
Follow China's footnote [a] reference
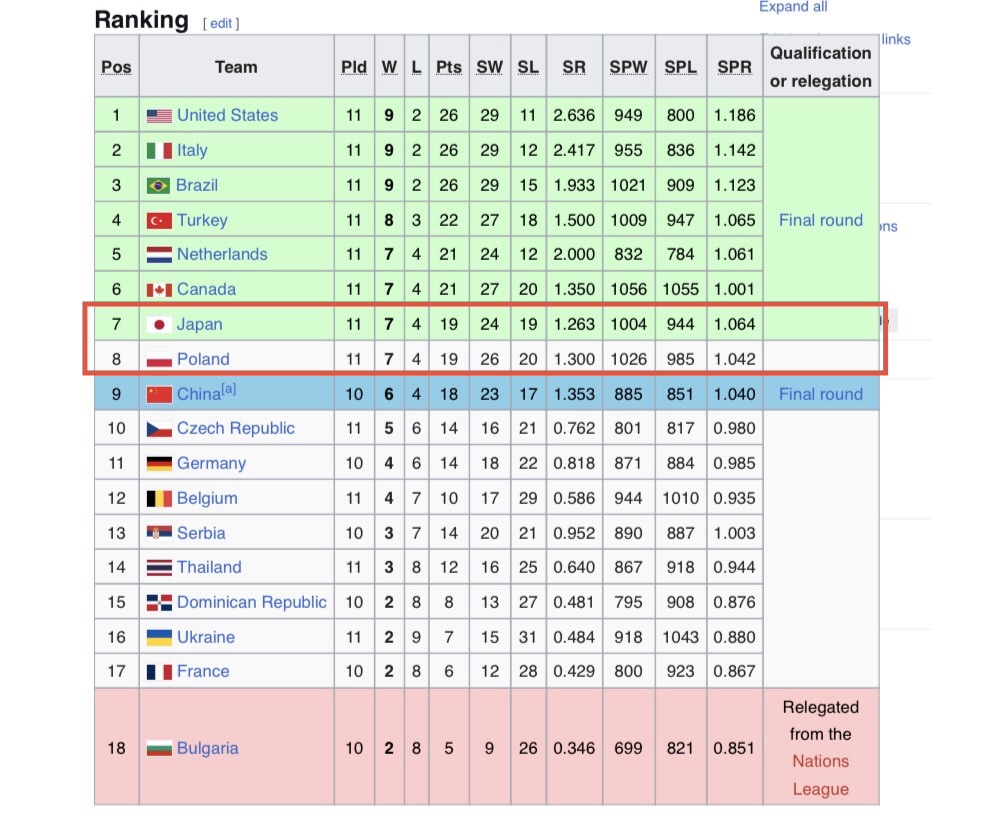[x=229, y=389]
